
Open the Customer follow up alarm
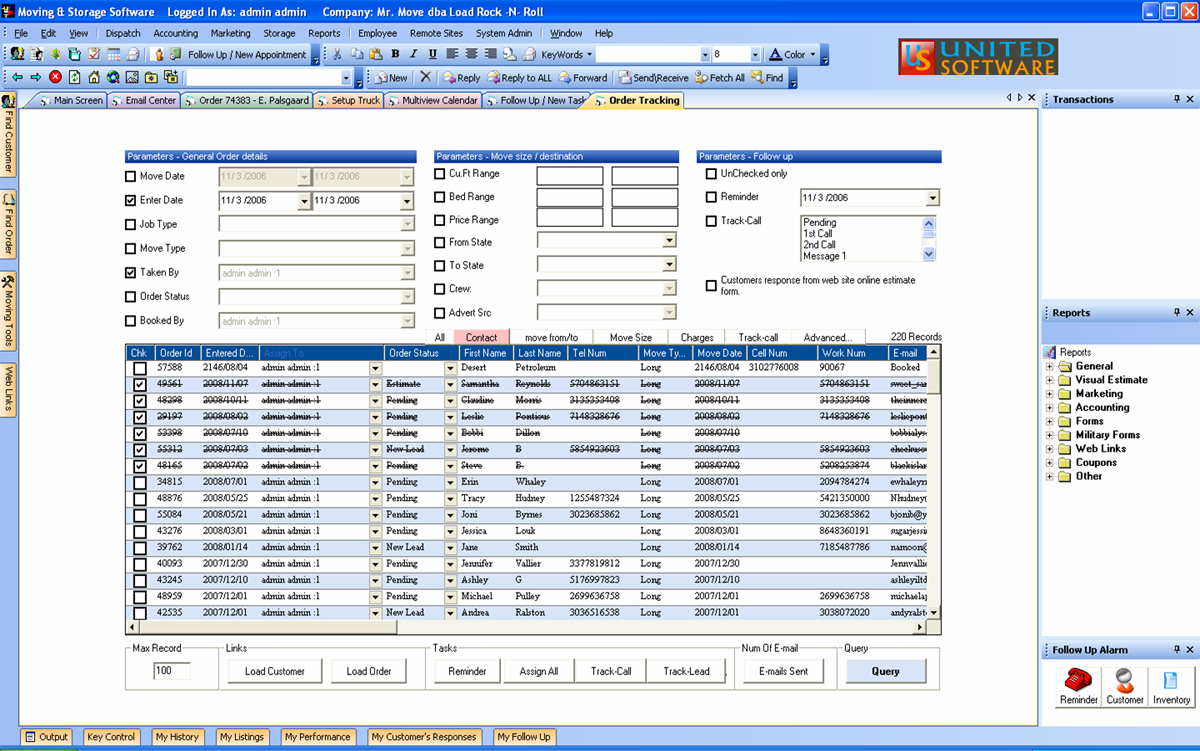click(x=1125, y=687)
